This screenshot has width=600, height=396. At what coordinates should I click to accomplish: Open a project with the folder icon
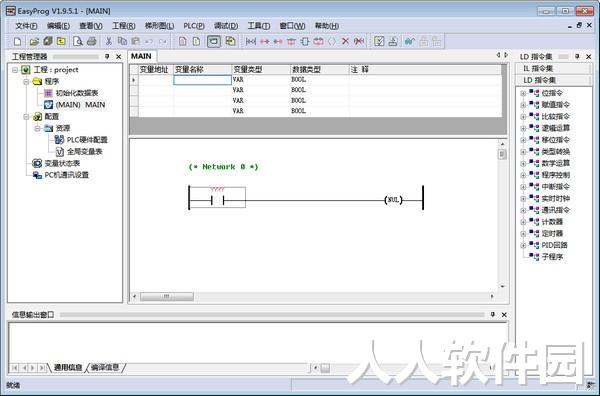tap(34, 41)
